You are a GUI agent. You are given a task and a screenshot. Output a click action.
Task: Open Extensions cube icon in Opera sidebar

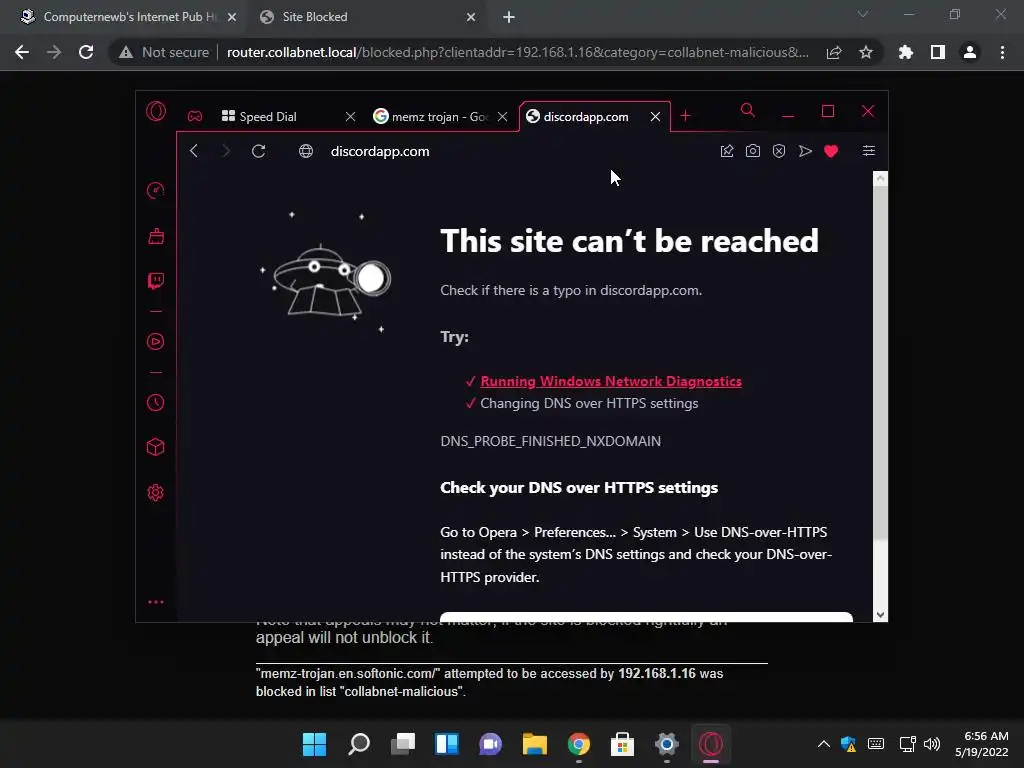pos(155,447)
